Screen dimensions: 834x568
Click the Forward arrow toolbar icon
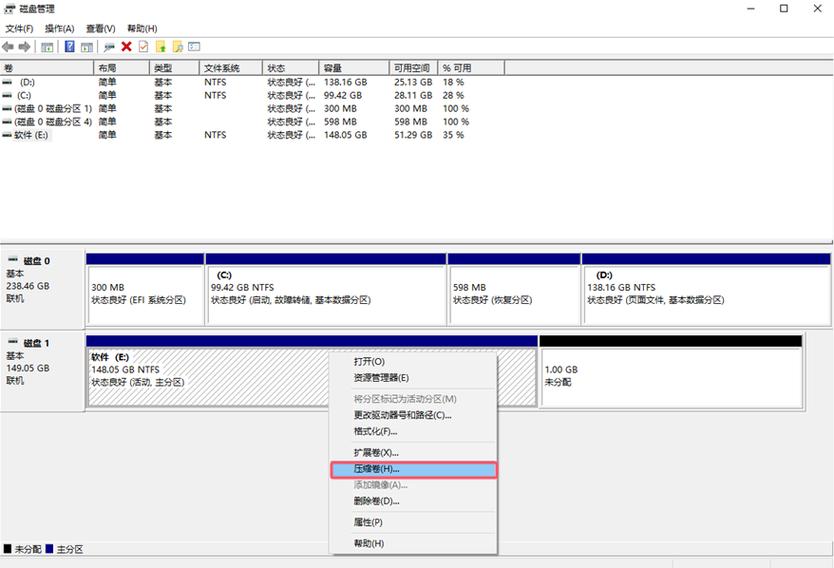click(24, 47)
